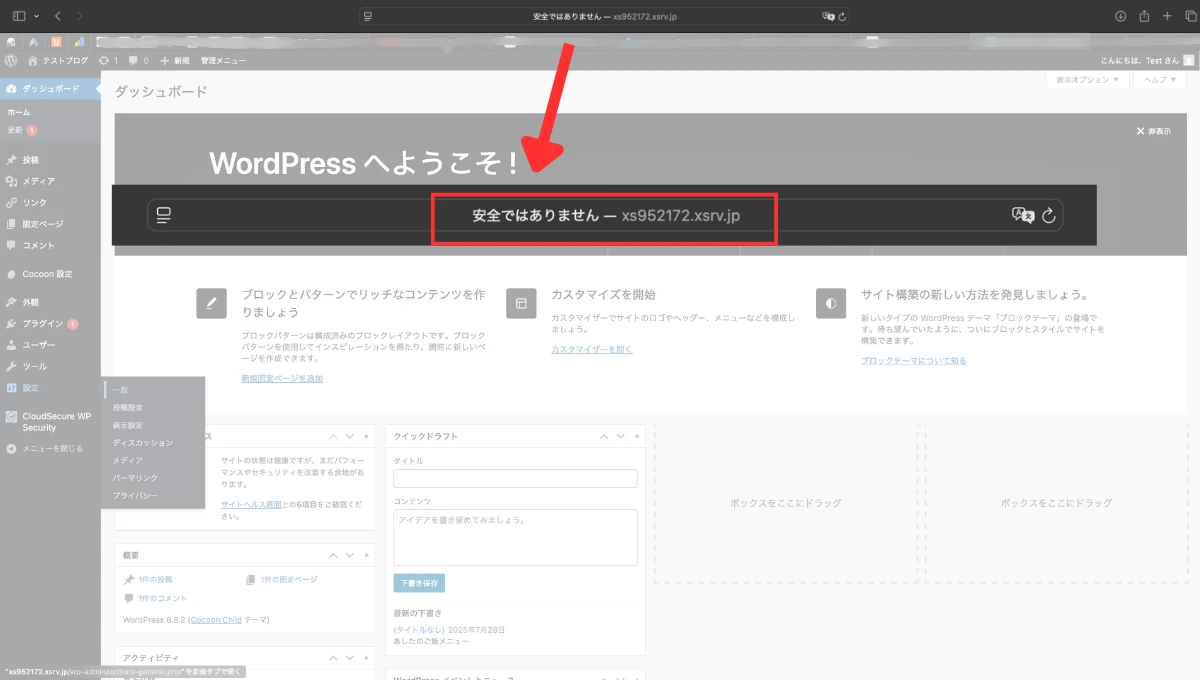
Task: Open the ヘルプ dropdown
Action: tap(1159, 79)
